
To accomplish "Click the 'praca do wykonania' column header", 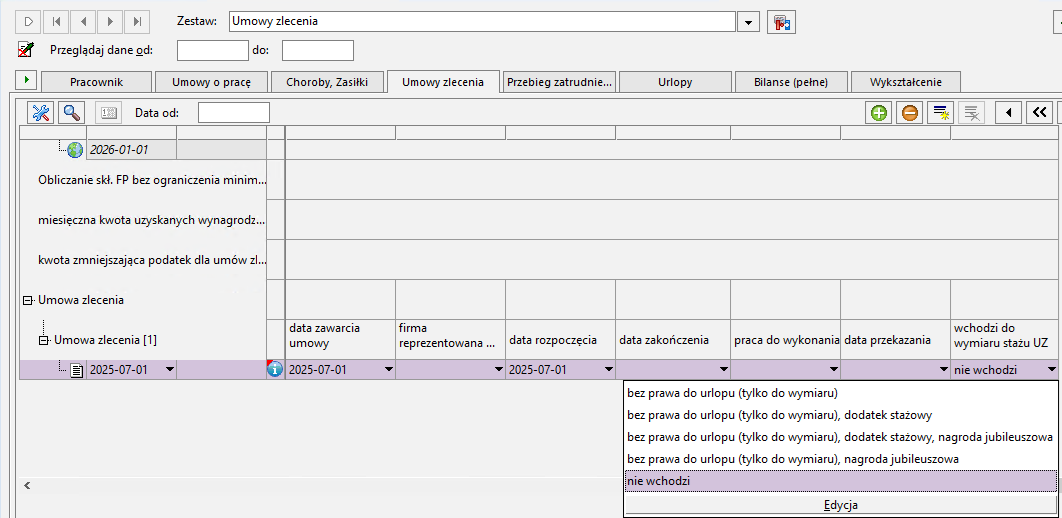I will (x=786, y=340).
